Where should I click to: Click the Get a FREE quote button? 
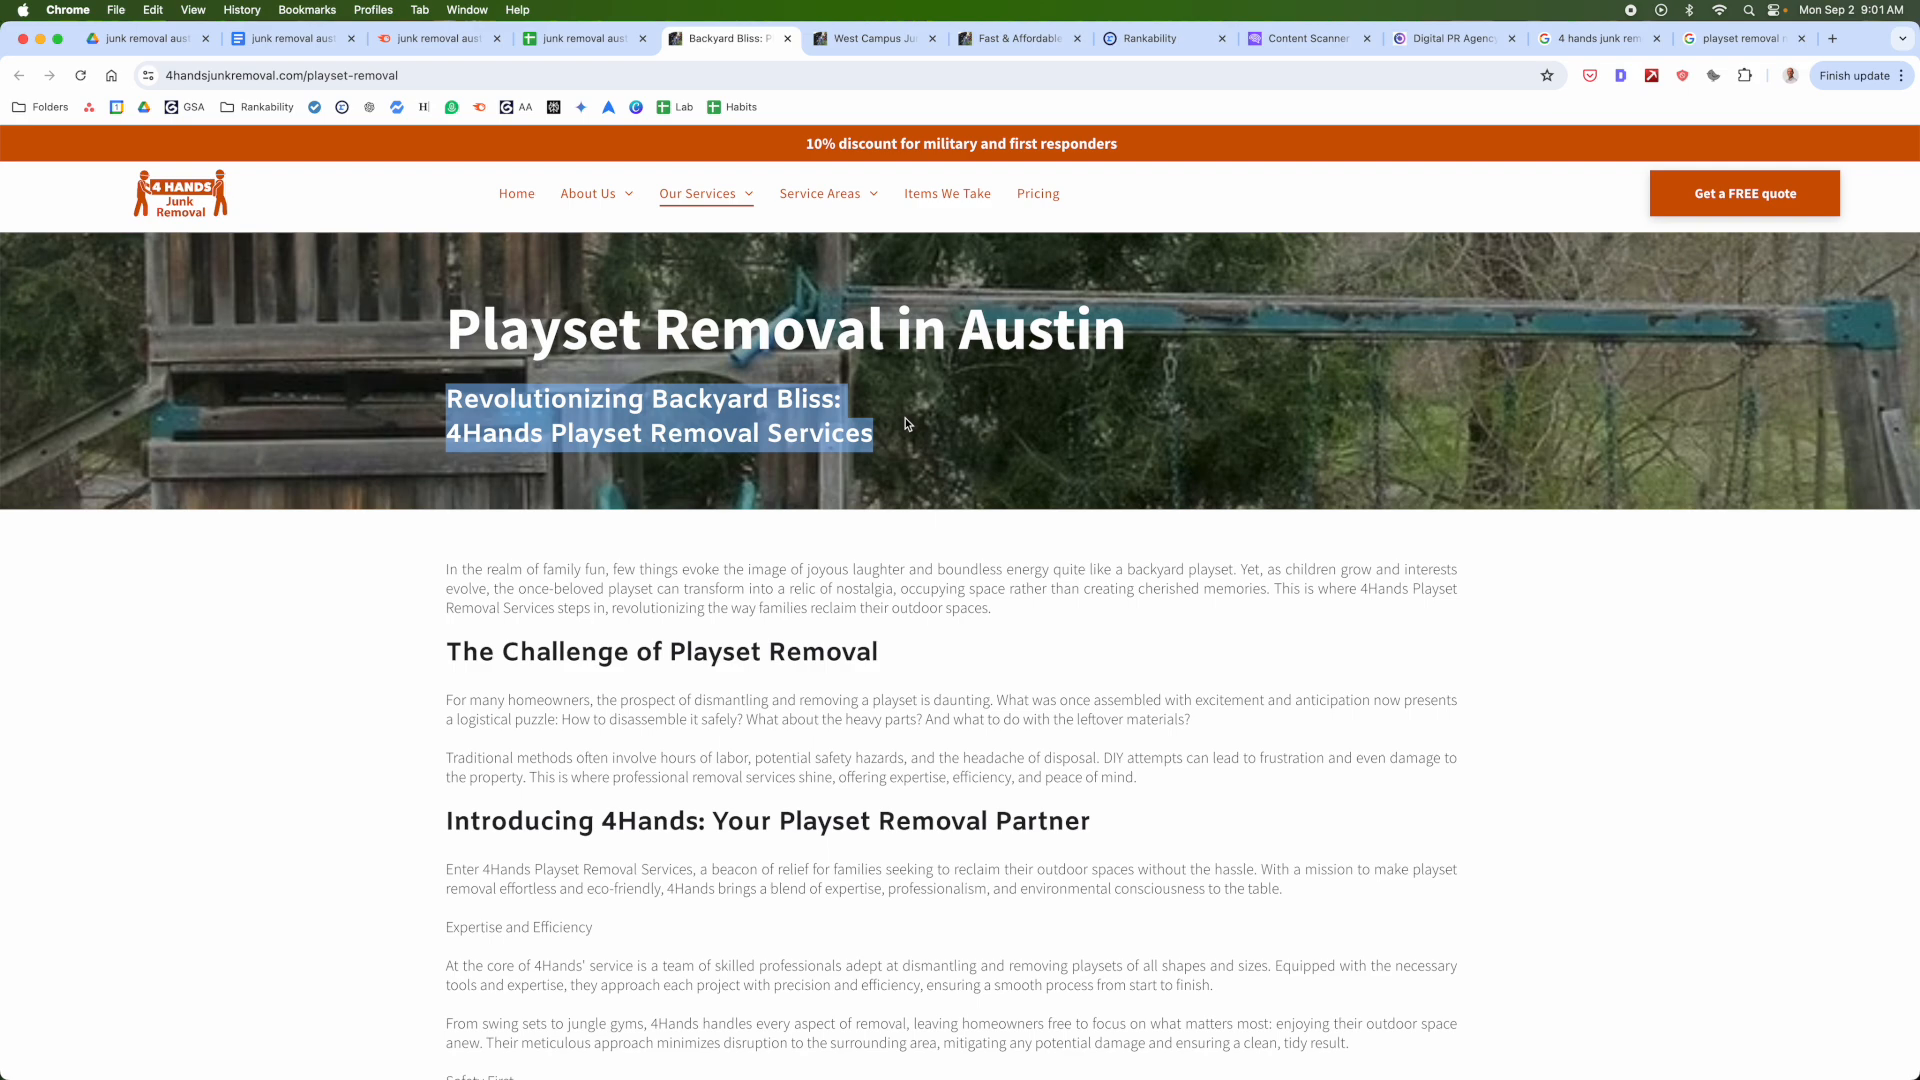tap(1744, 193)
